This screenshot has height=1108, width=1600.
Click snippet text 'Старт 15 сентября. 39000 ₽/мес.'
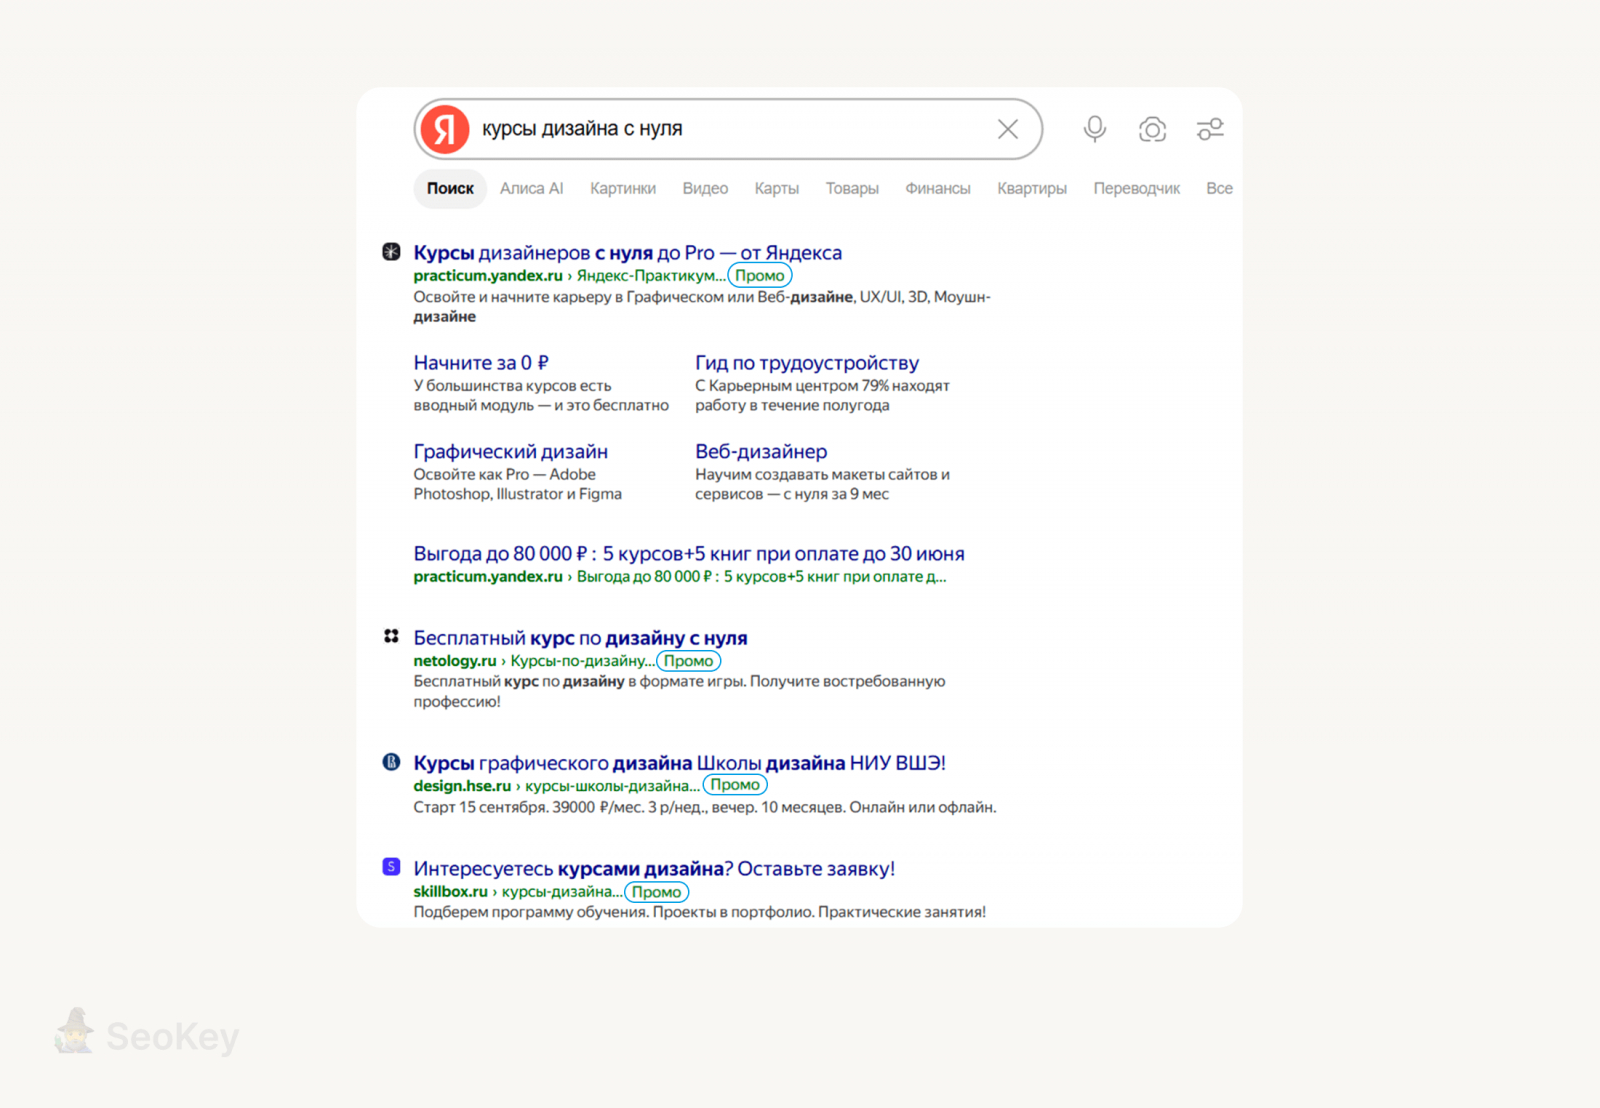[528, 807]
